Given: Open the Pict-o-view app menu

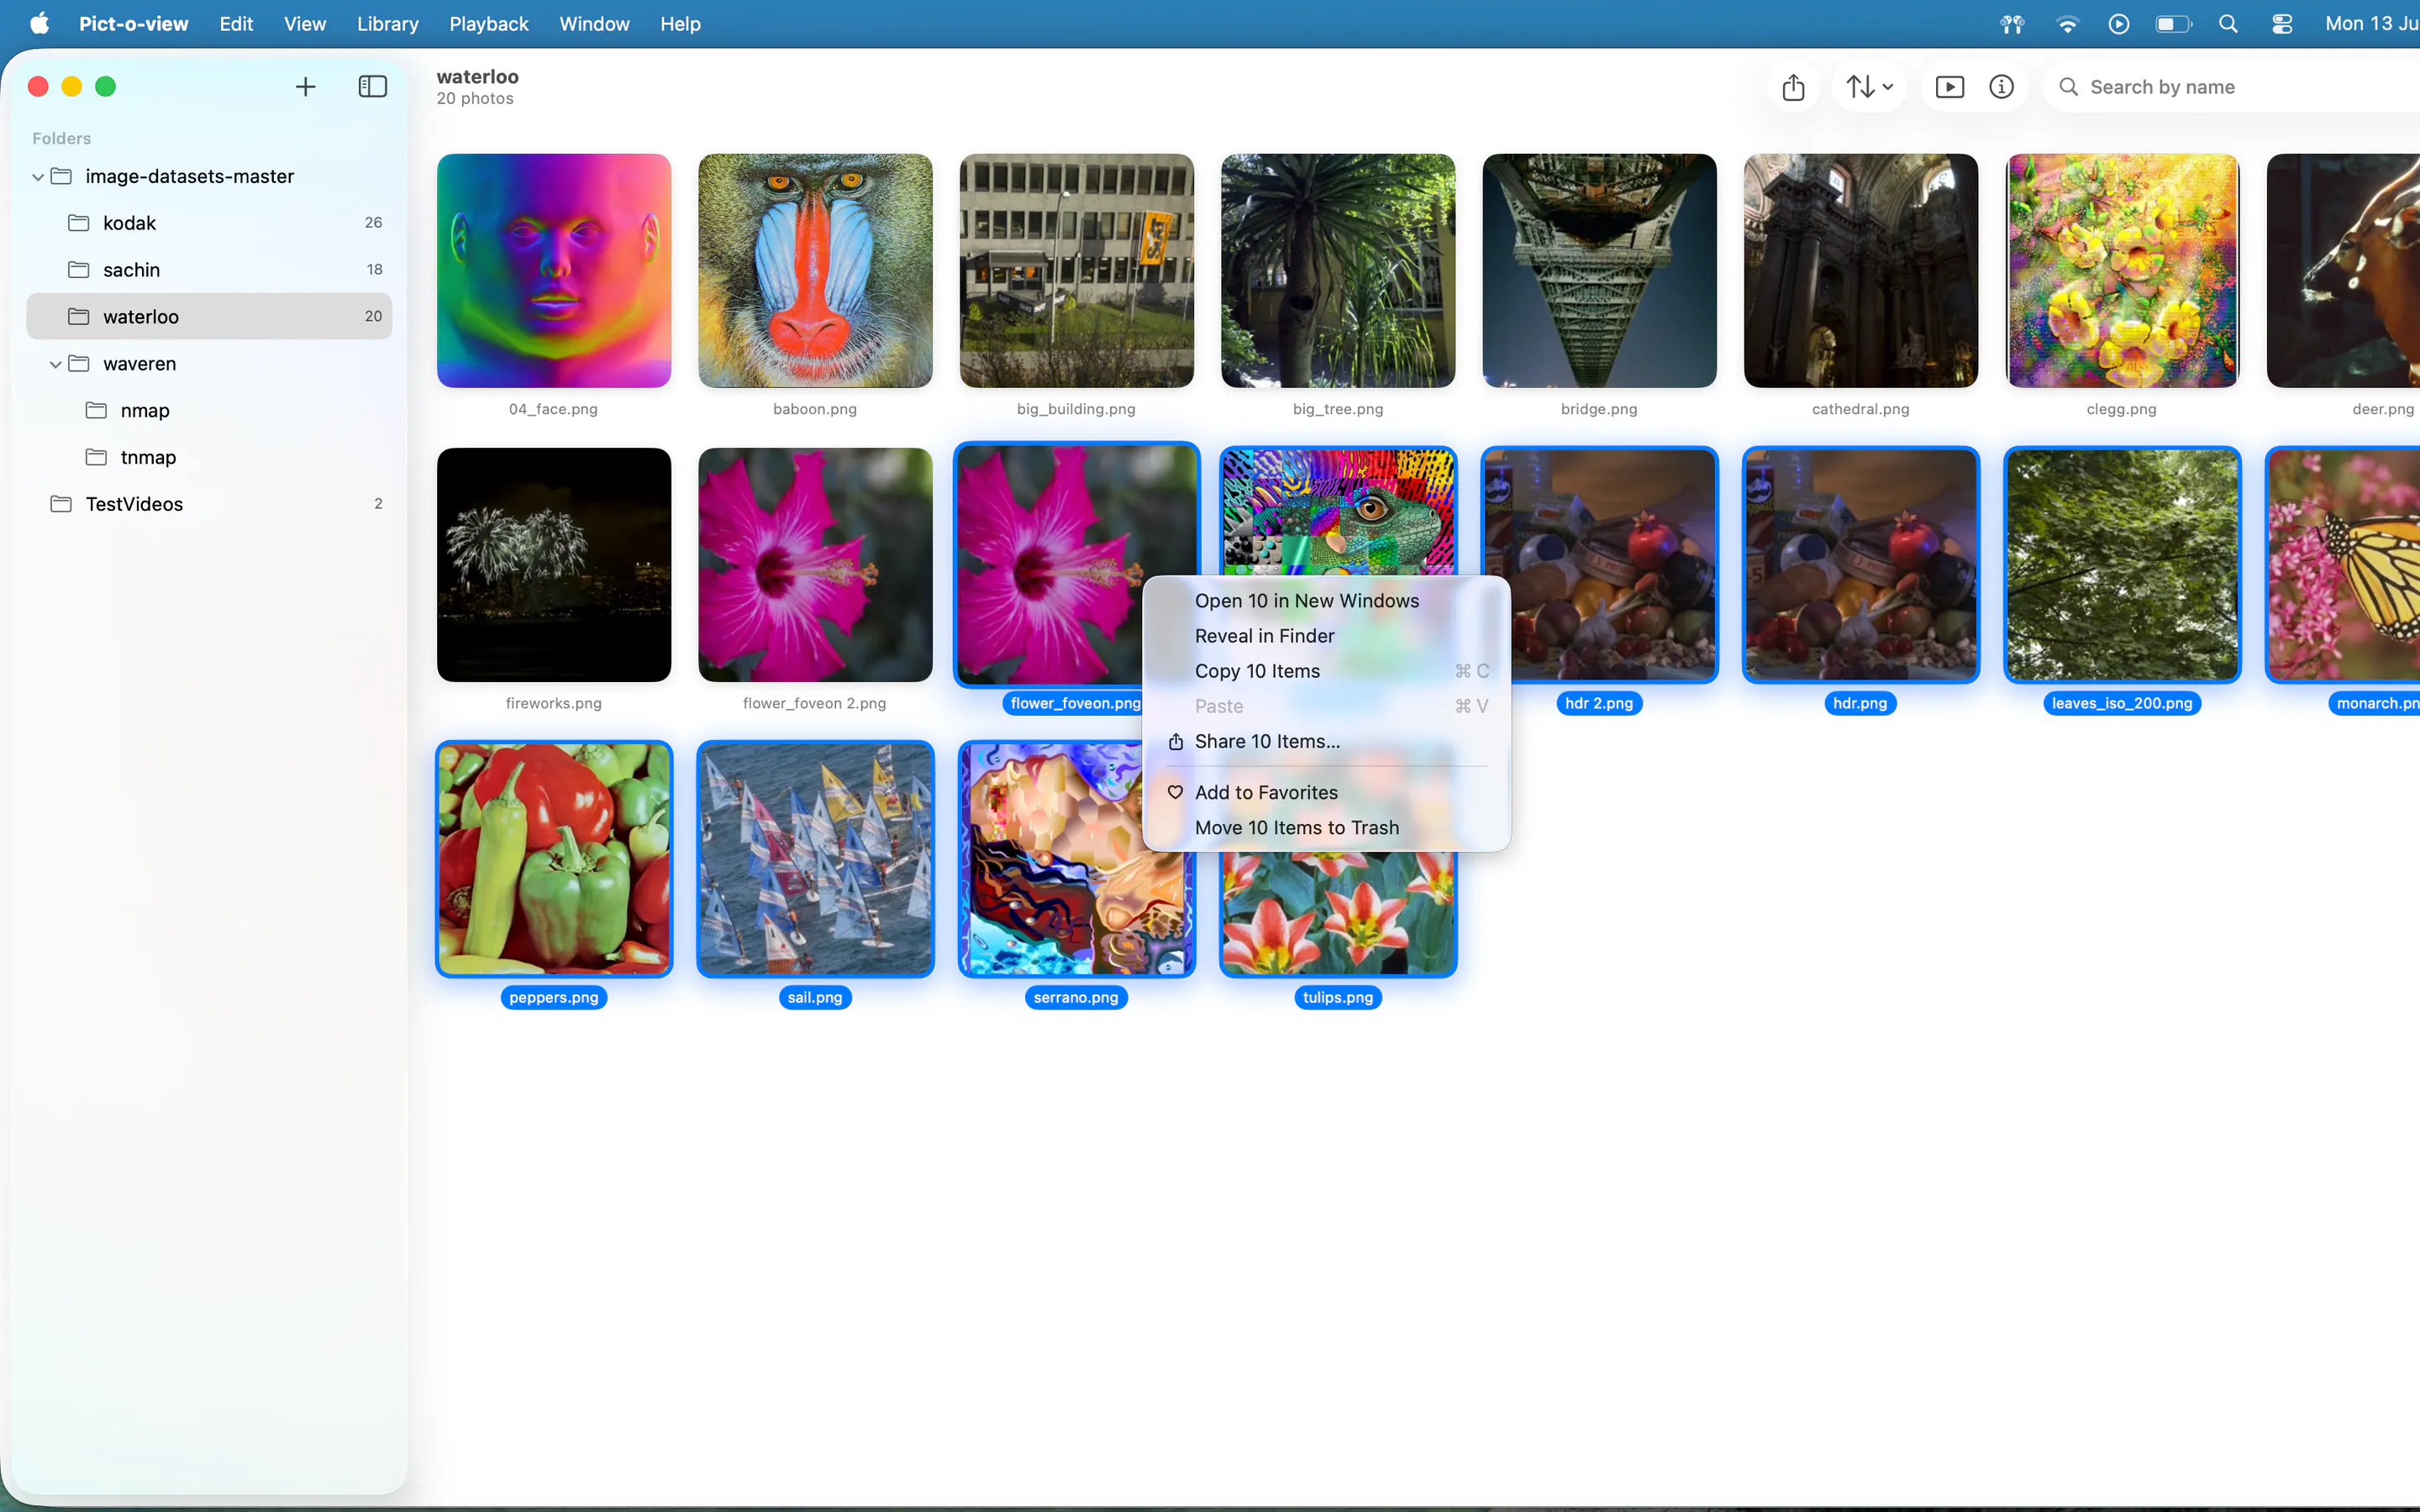Looking at the screenshot, I should point(133,24).
